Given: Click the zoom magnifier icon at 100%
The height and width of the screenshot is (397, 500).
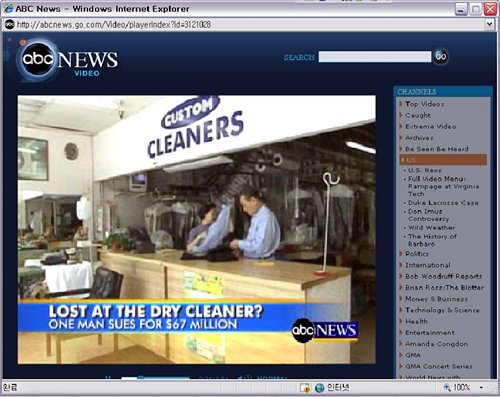Looking at the screenshot, I should (x=447, y=388).
